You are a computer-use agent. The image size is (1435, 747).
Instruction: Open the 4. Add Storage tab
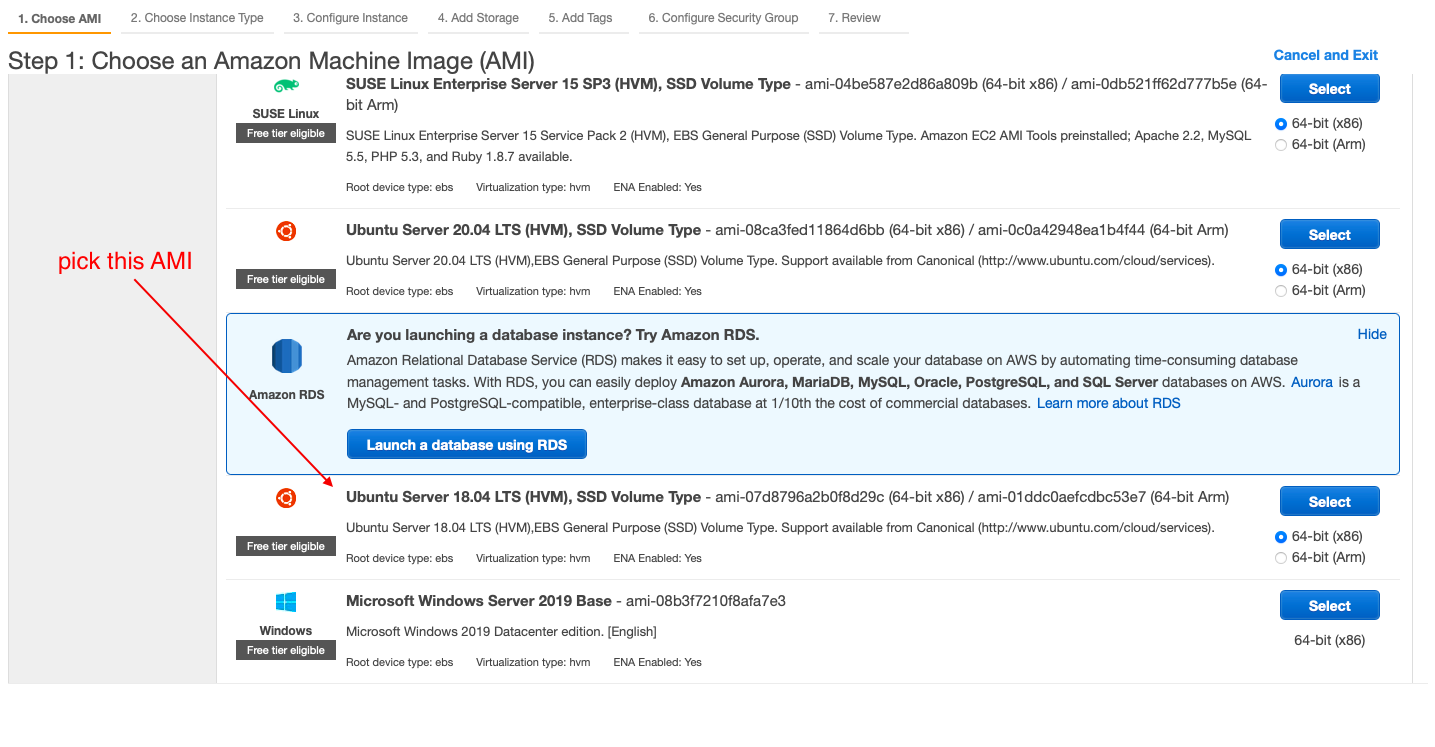click(478, 18)
